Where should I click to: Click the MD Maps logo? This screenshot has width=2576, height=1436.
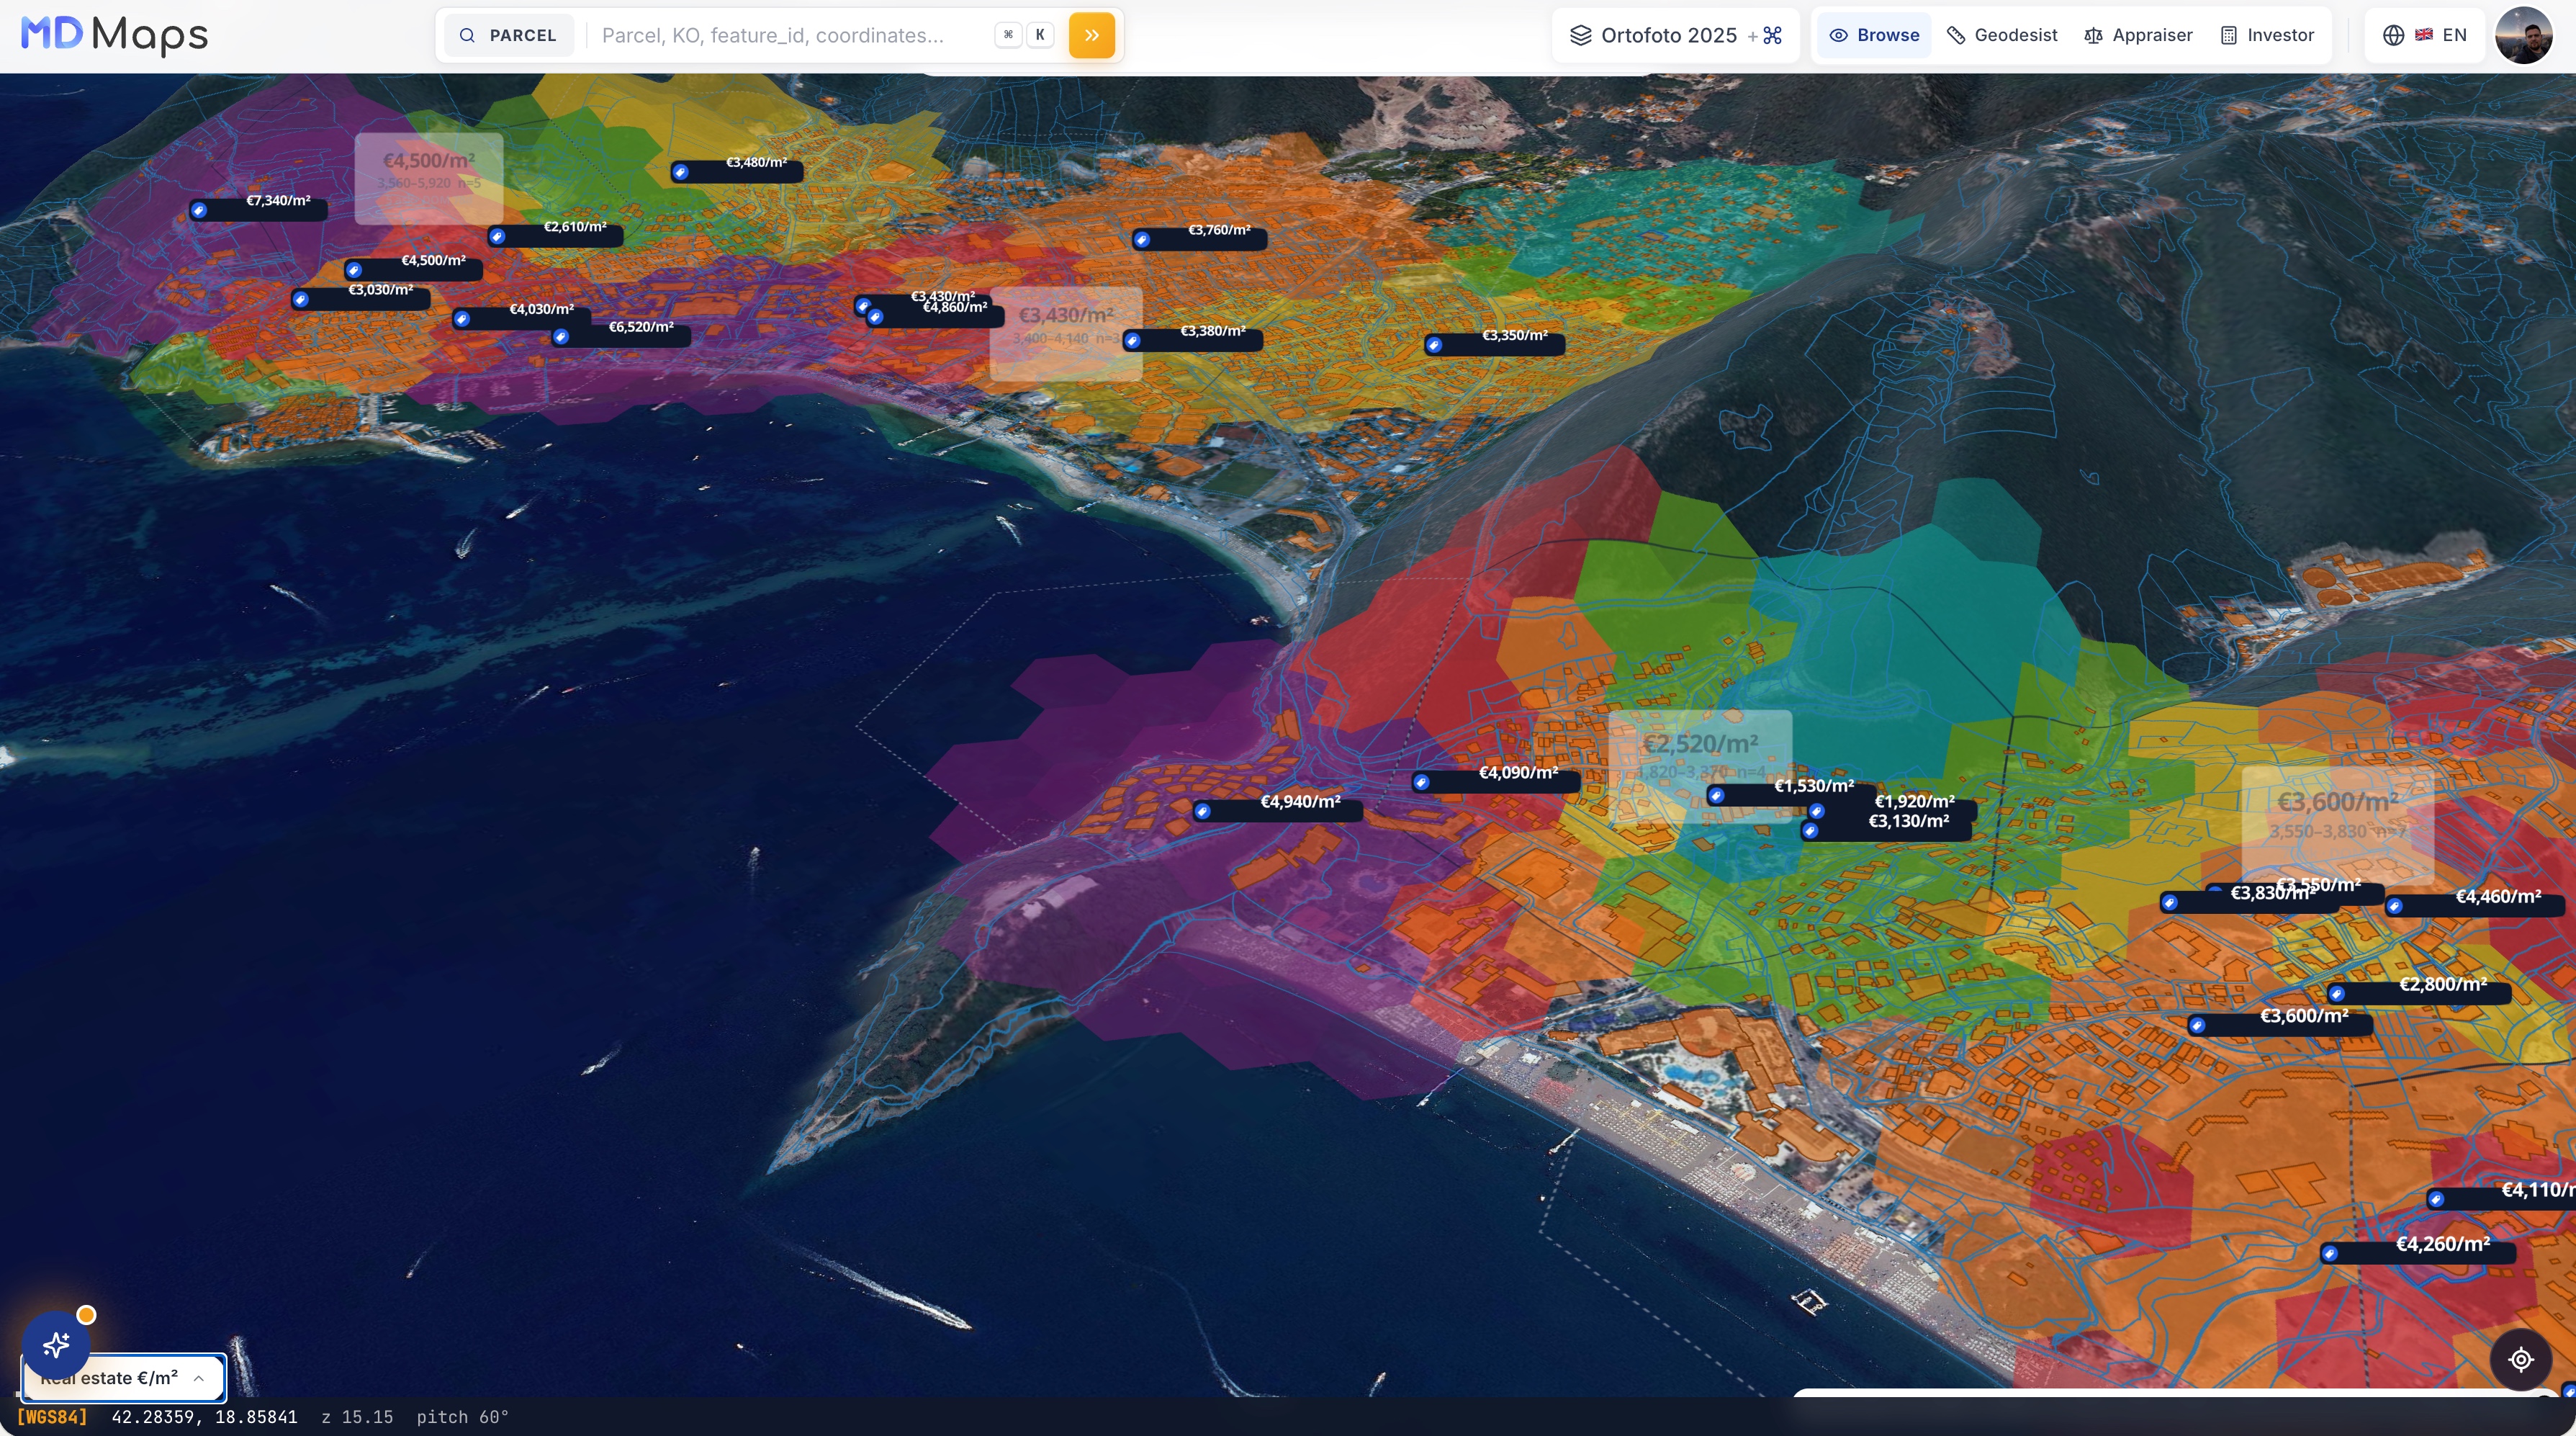[x=114, y=35]
